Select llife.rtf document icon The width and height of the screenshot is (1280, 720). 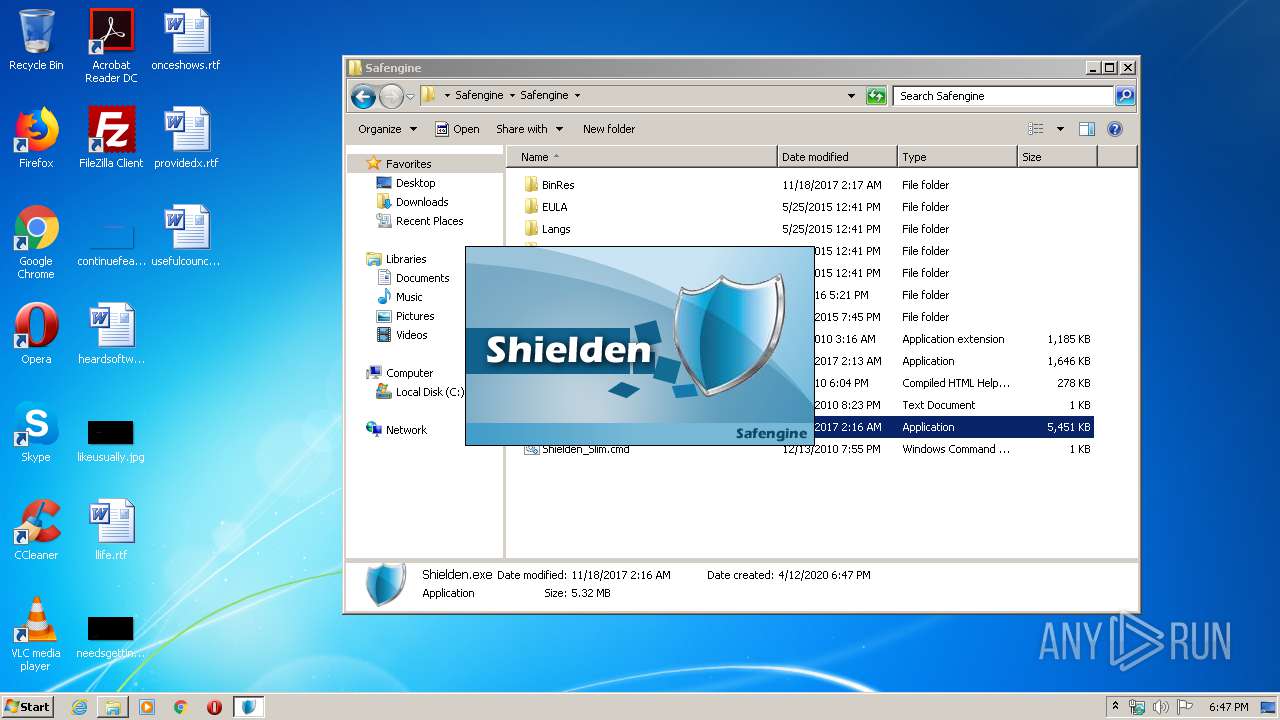click(x=111, y=530)
